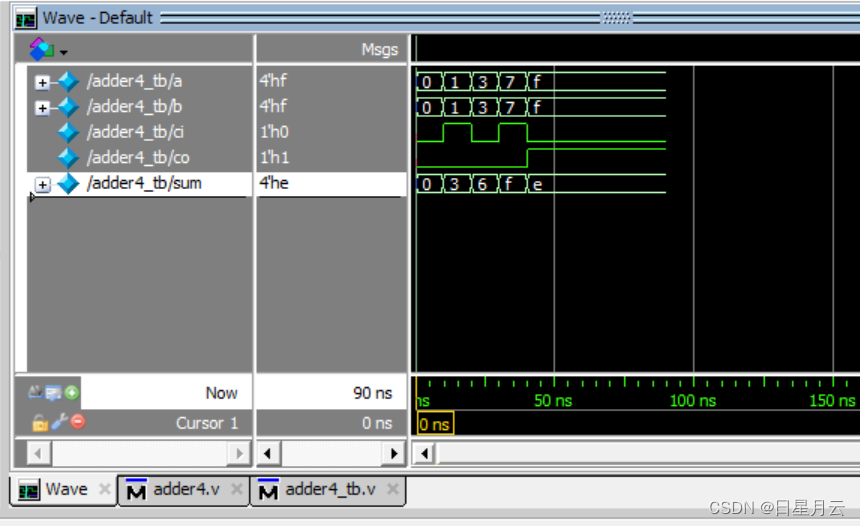The height and width of the screenshot is (526, 860).
Task: Select the /adder4_tb/ci signal
Action: 140,132
